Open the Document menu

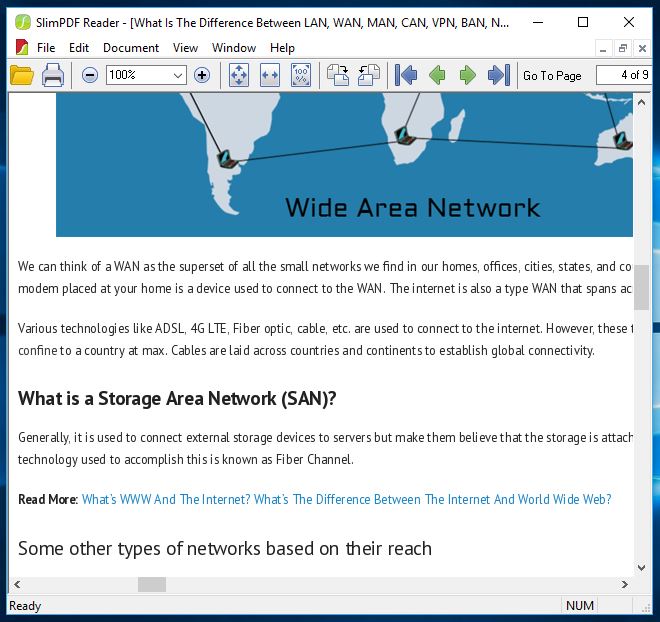[x=130, y=47]
